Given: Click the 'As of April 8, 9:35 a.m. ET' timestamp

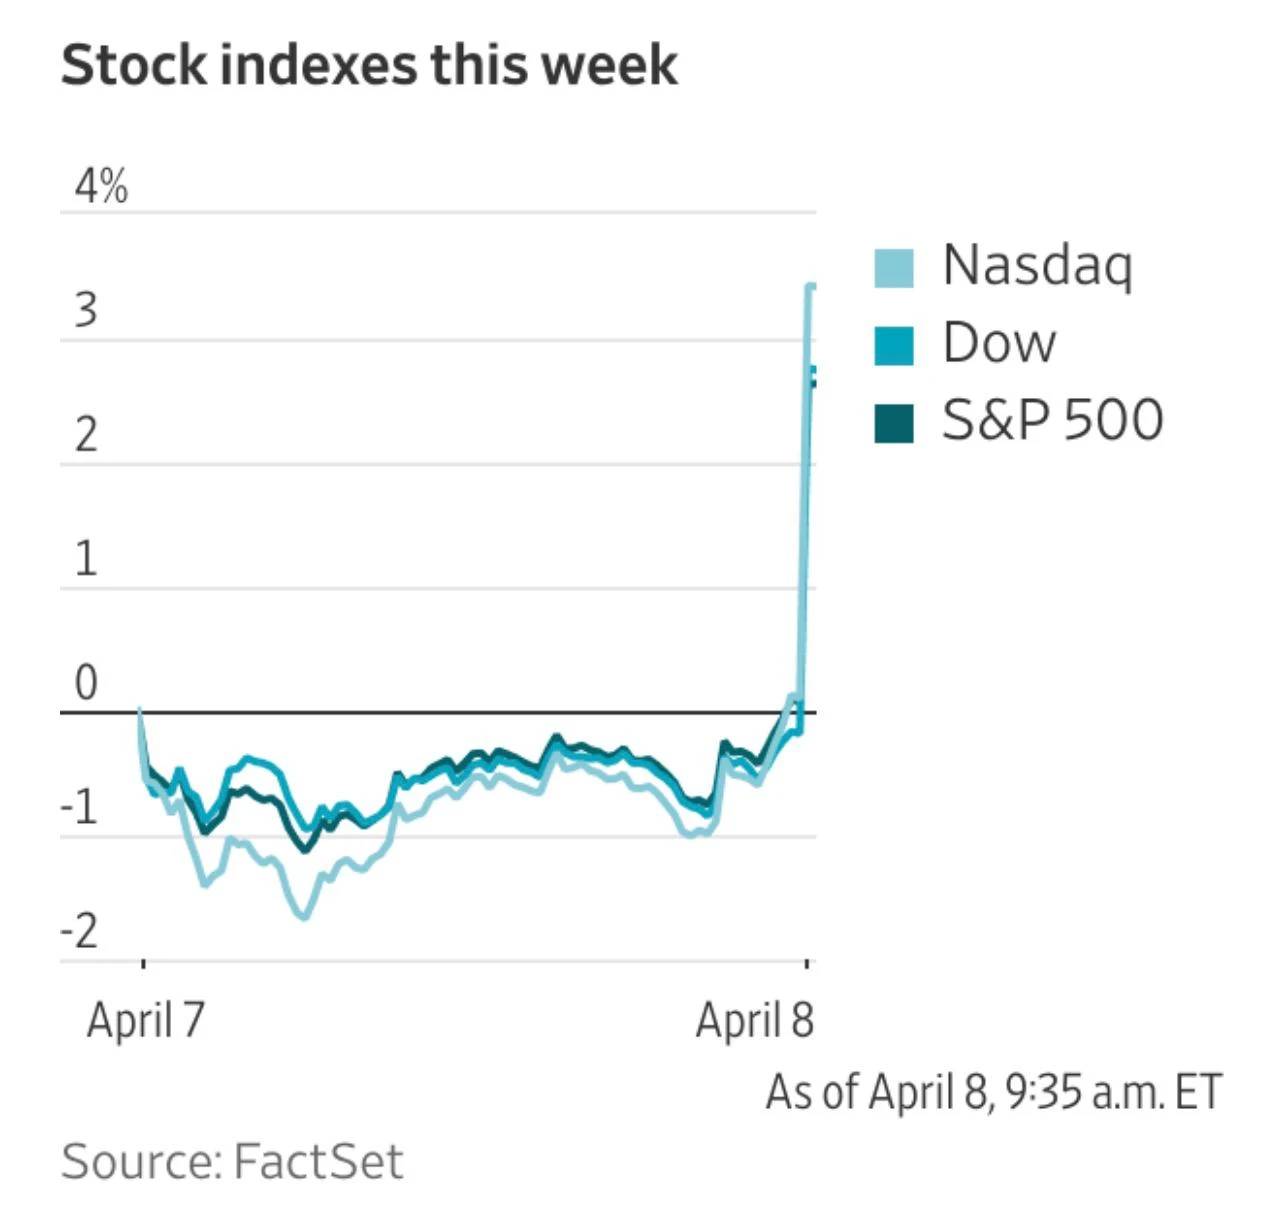Looking at the screenshot, I should [x=993, y=1092].
